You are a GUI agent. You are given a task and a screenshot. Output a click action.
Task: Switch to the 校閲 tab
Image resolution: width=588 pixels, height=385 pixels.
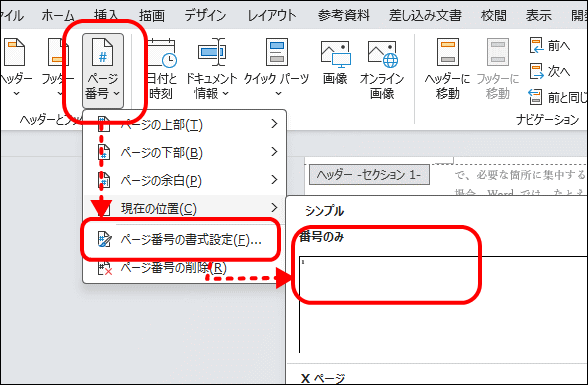click(x=494, y=16)
